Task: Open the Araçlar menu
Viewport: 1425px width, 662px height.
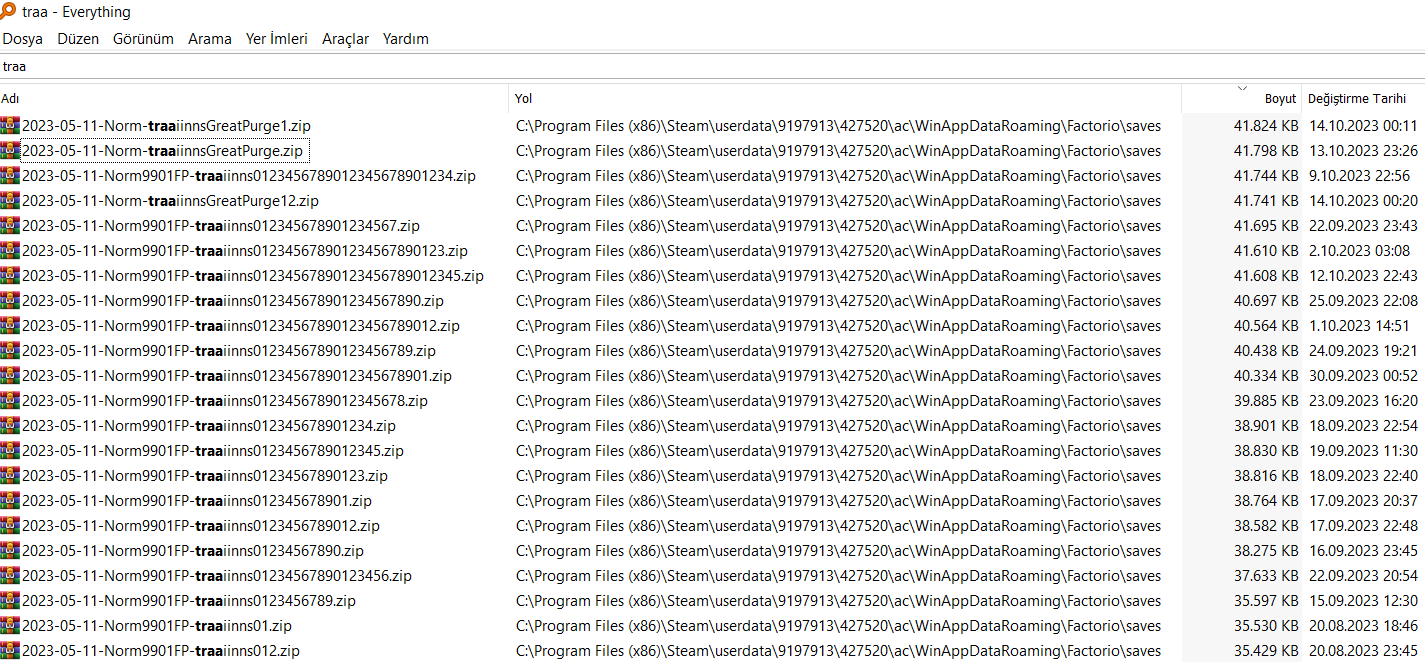Action: pos(346,39)
